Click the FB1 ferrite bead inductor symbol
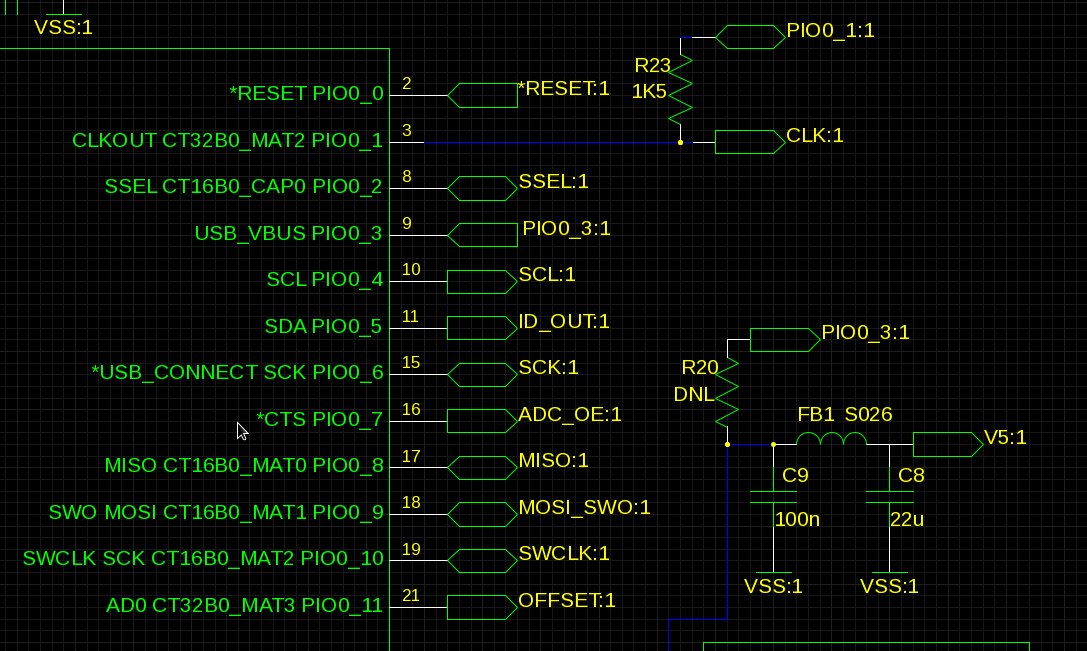The image size is (1087, 651). click(831, 439)
